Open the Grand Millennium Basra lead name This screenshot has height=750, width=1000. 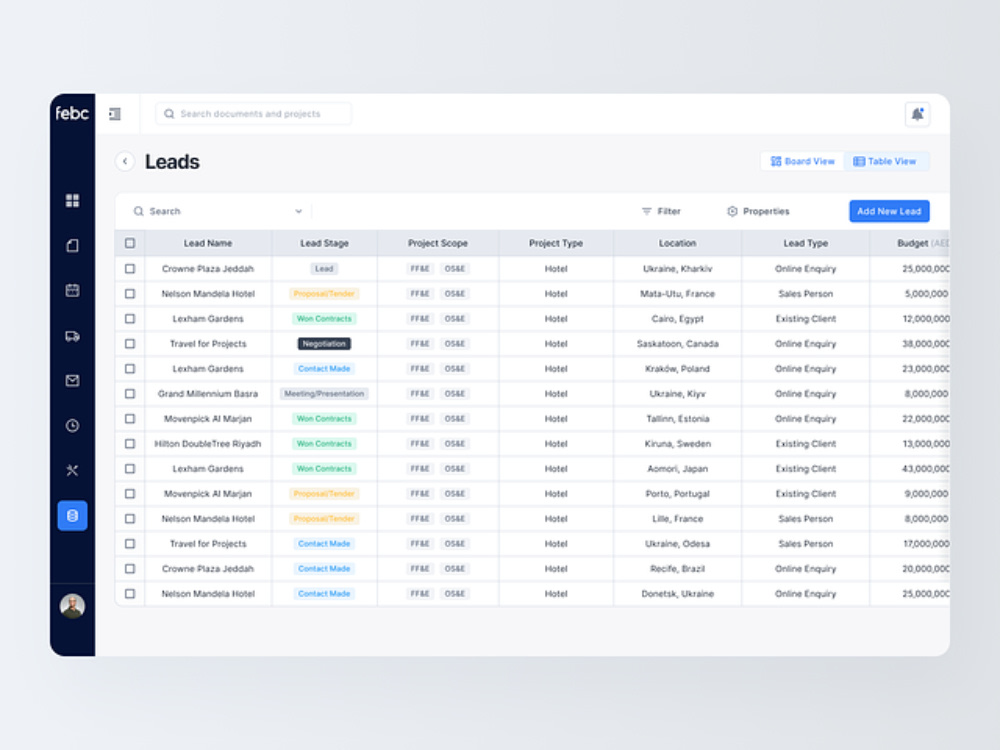tap(208, 393)
